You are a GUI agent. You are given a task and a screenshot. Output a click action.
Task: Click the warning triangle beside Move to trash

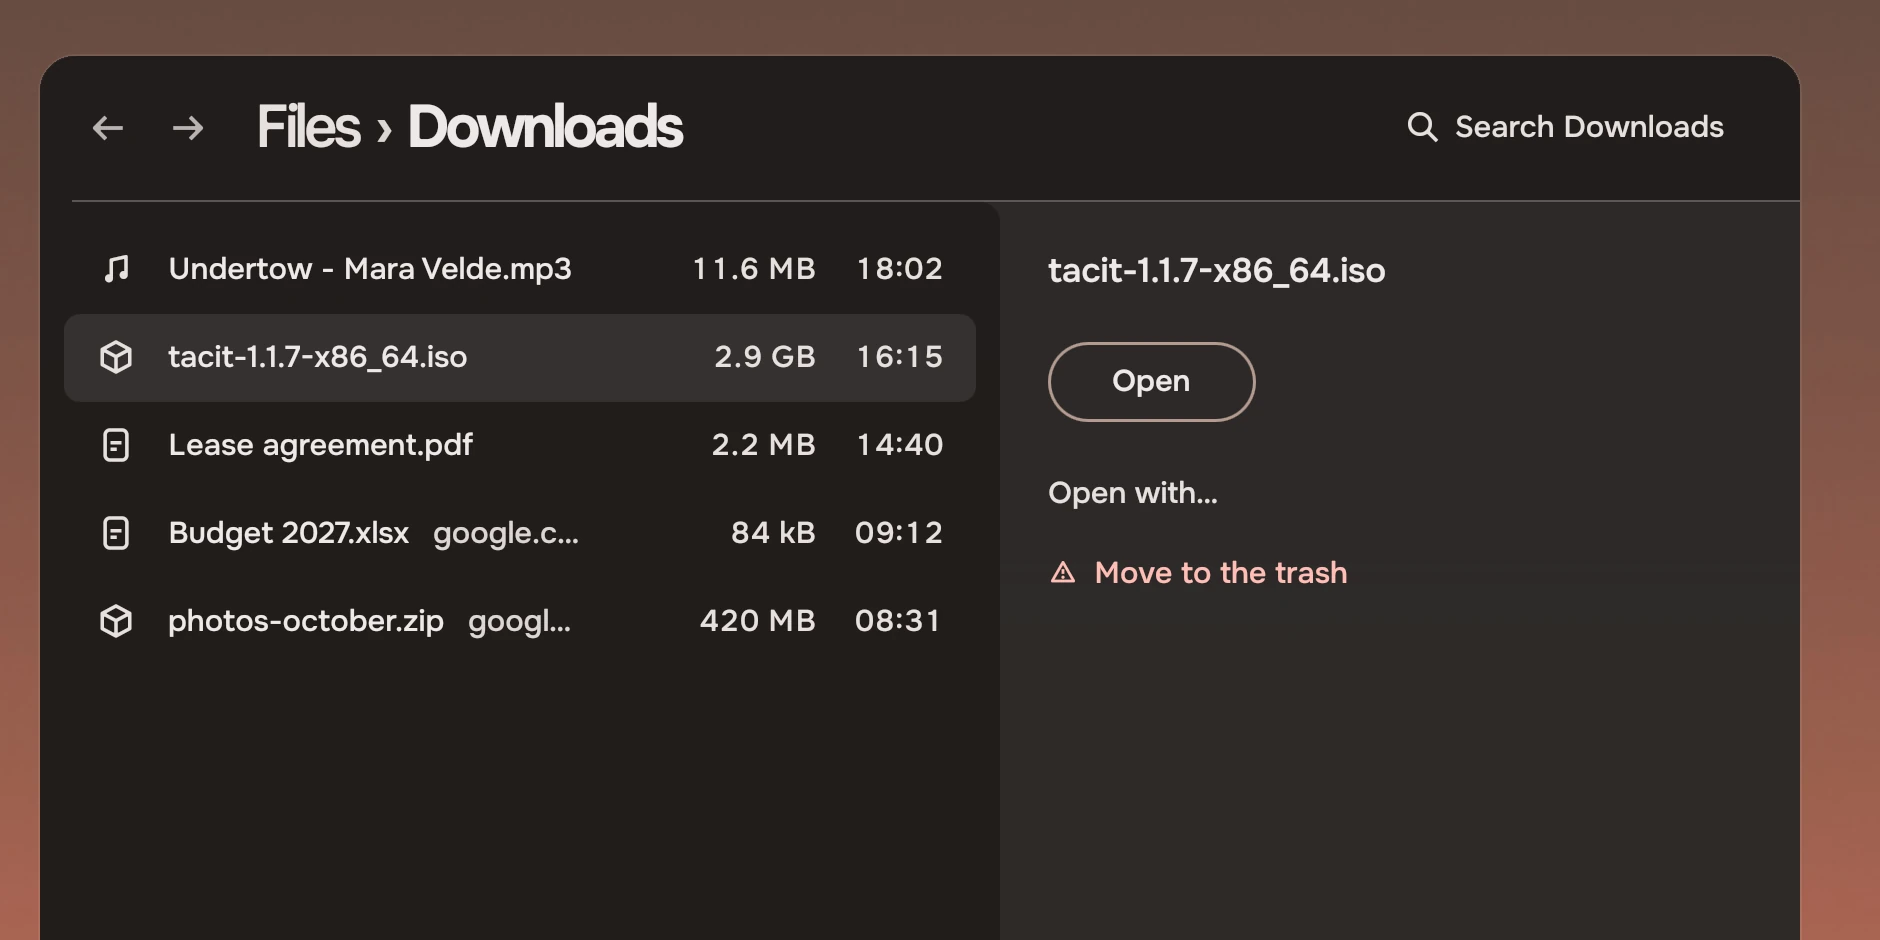(1063, 573)
